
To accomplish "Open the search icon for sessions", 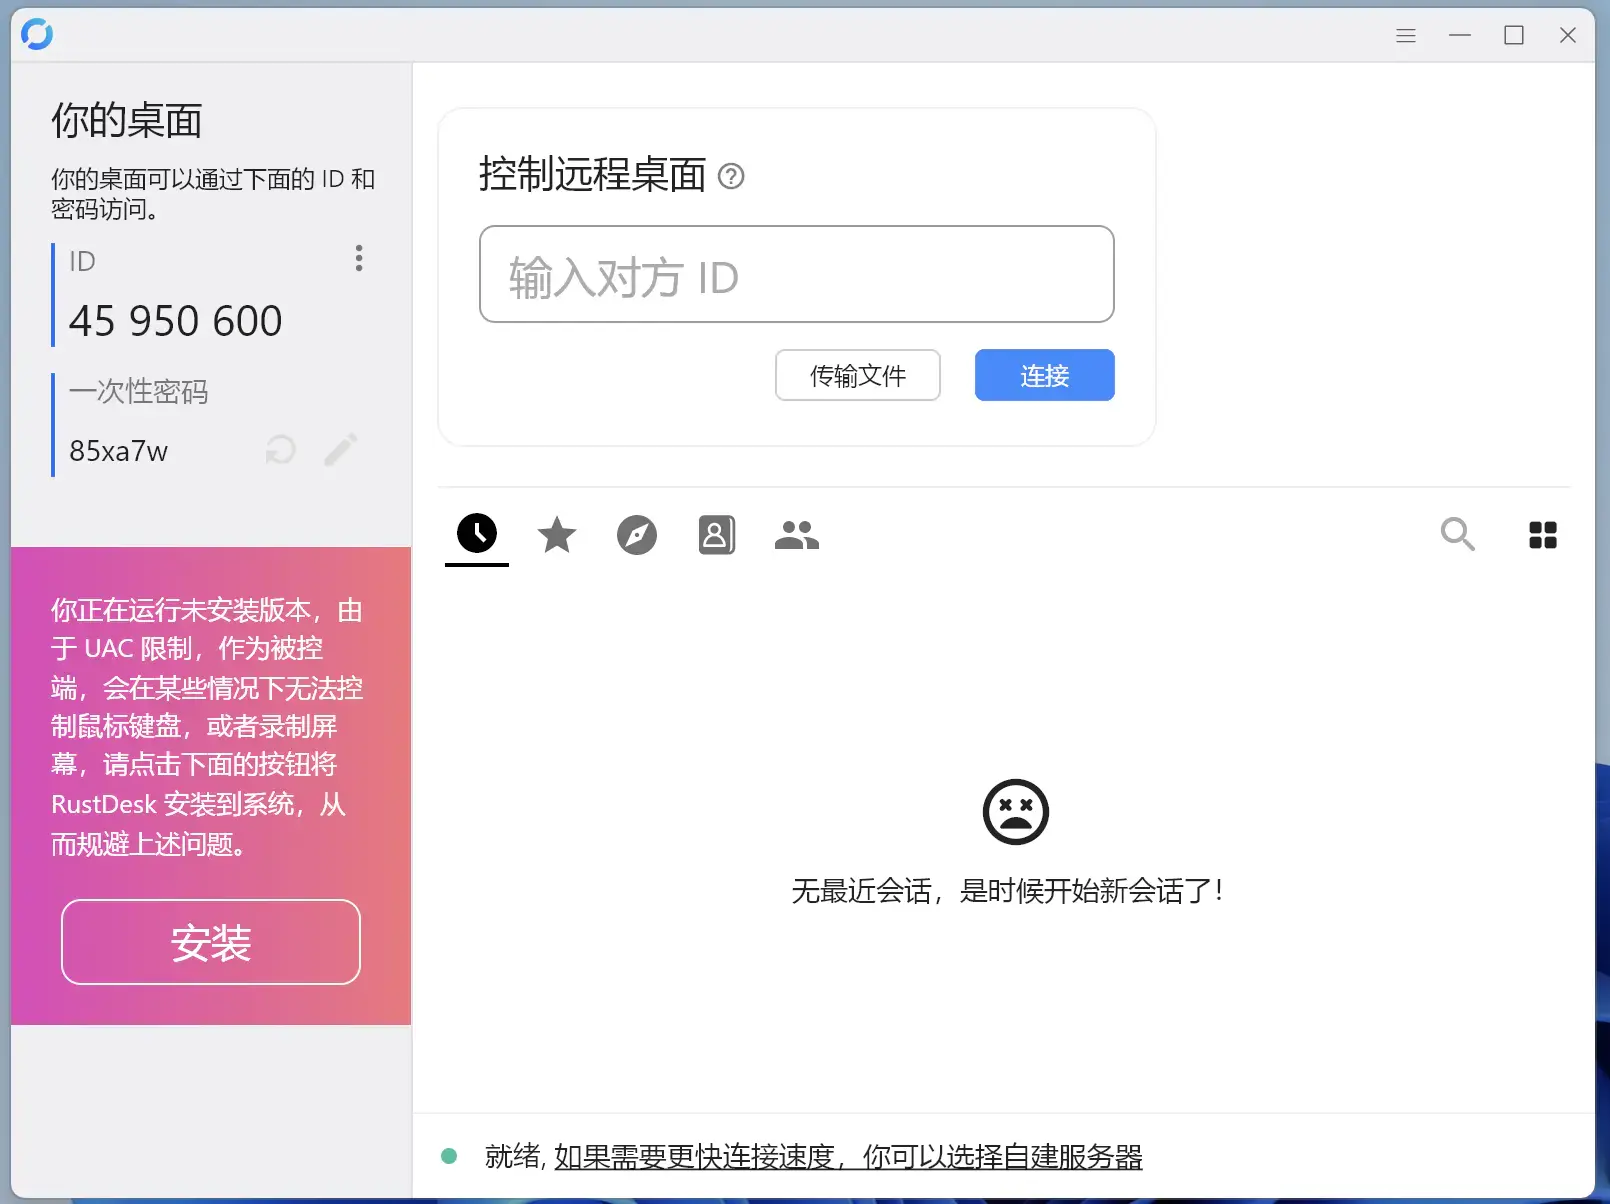I will click(x=1457, y=534).
